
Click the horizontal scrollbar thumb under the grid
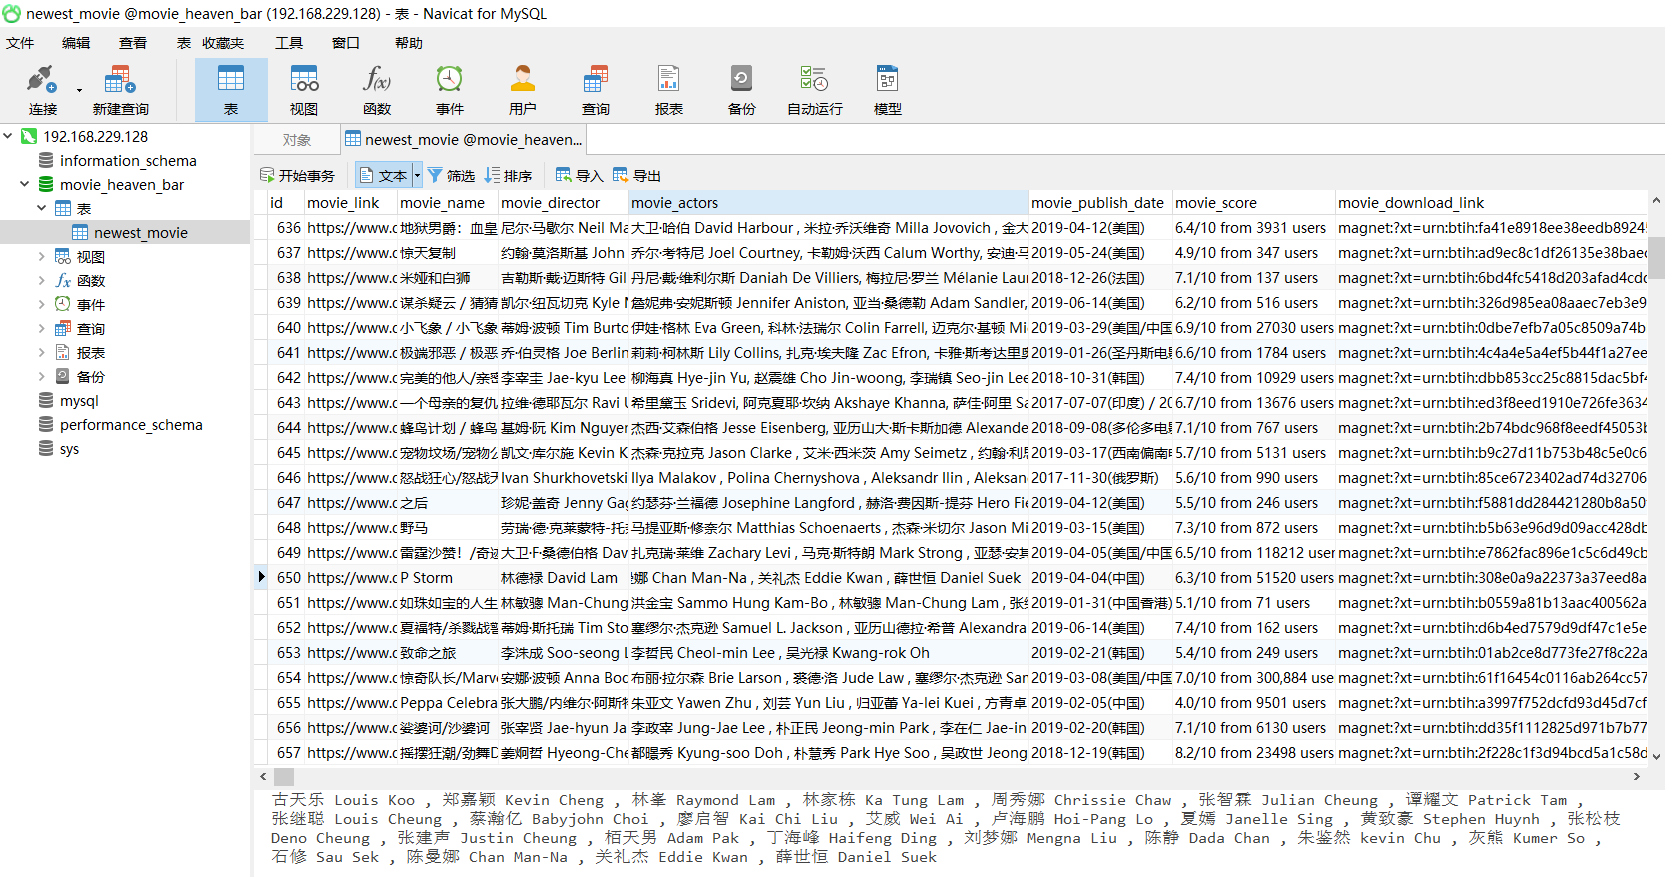[284, 776]
